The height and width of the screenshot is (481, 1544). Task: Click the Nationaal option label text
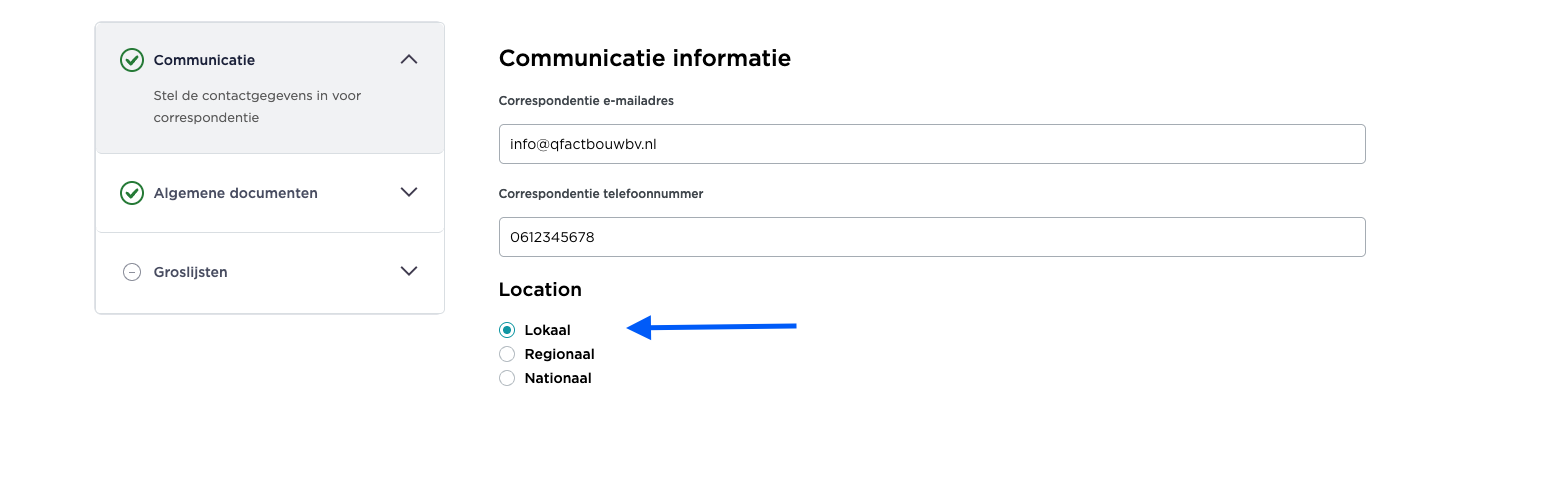[x=558, y=378]
